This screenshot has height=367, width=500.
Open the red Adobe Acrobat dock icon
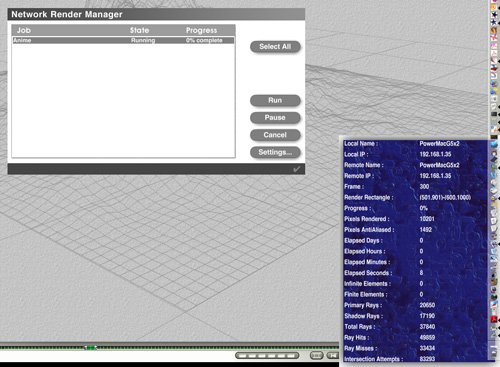pos(494,320)
